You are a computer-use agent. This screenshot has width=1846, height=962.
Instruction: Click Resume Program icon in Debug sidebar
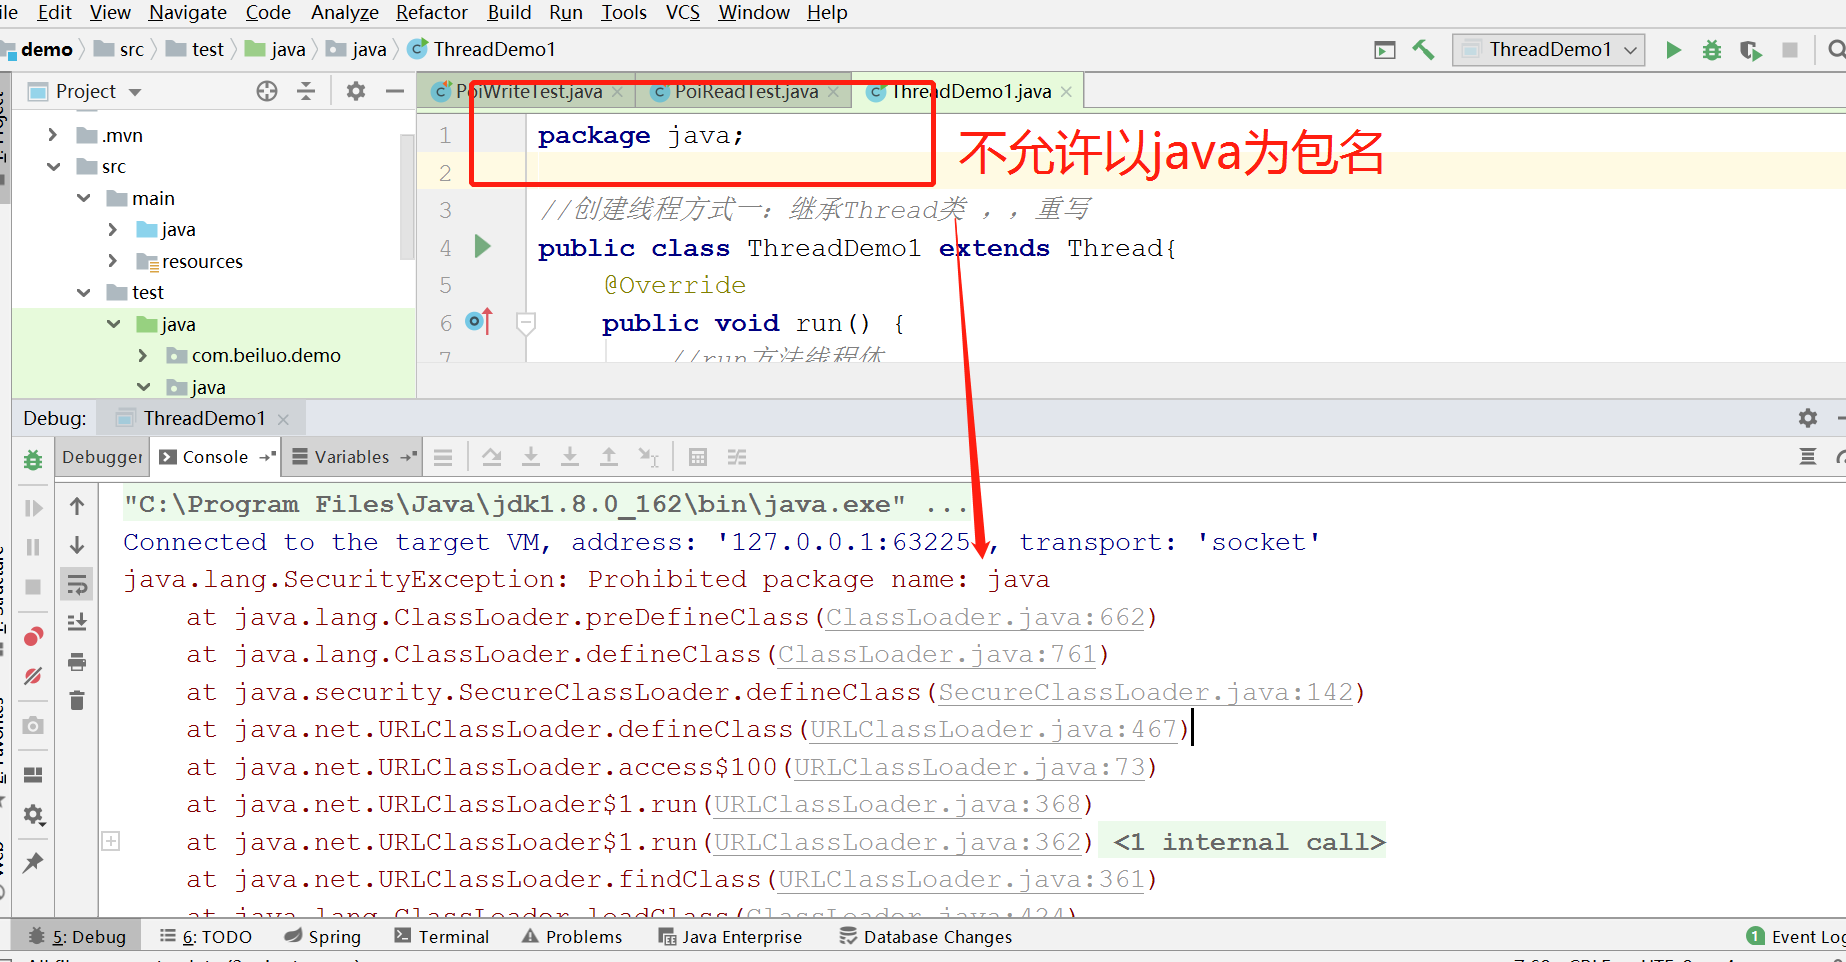(33, 508)
